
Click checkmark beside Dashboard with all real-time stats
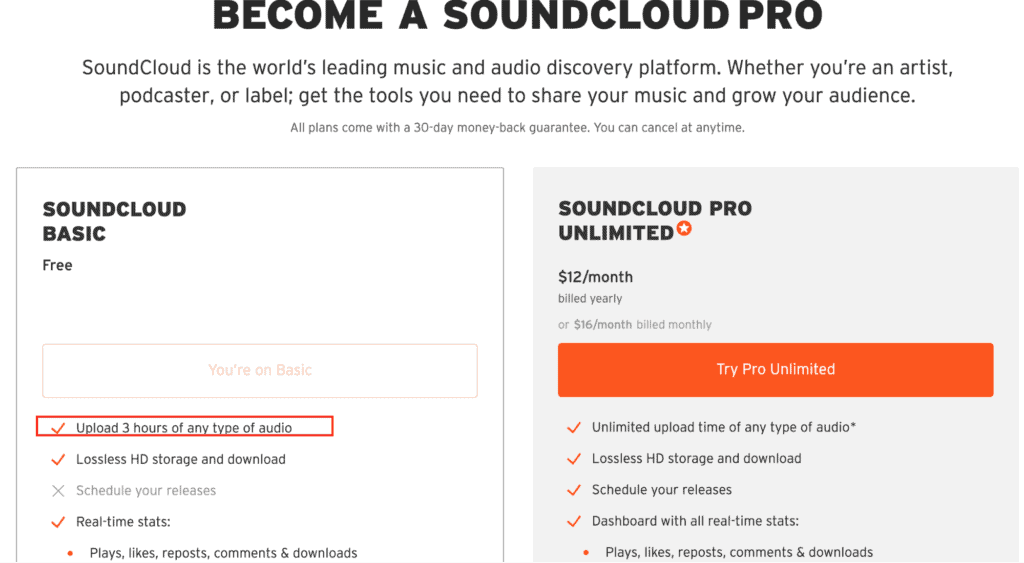(x=574, y=521)
